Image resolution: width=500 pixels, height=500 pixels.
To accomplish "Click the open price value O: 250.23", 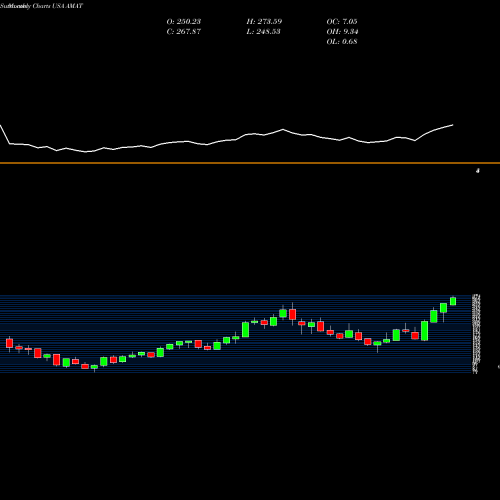I will 184,22.
